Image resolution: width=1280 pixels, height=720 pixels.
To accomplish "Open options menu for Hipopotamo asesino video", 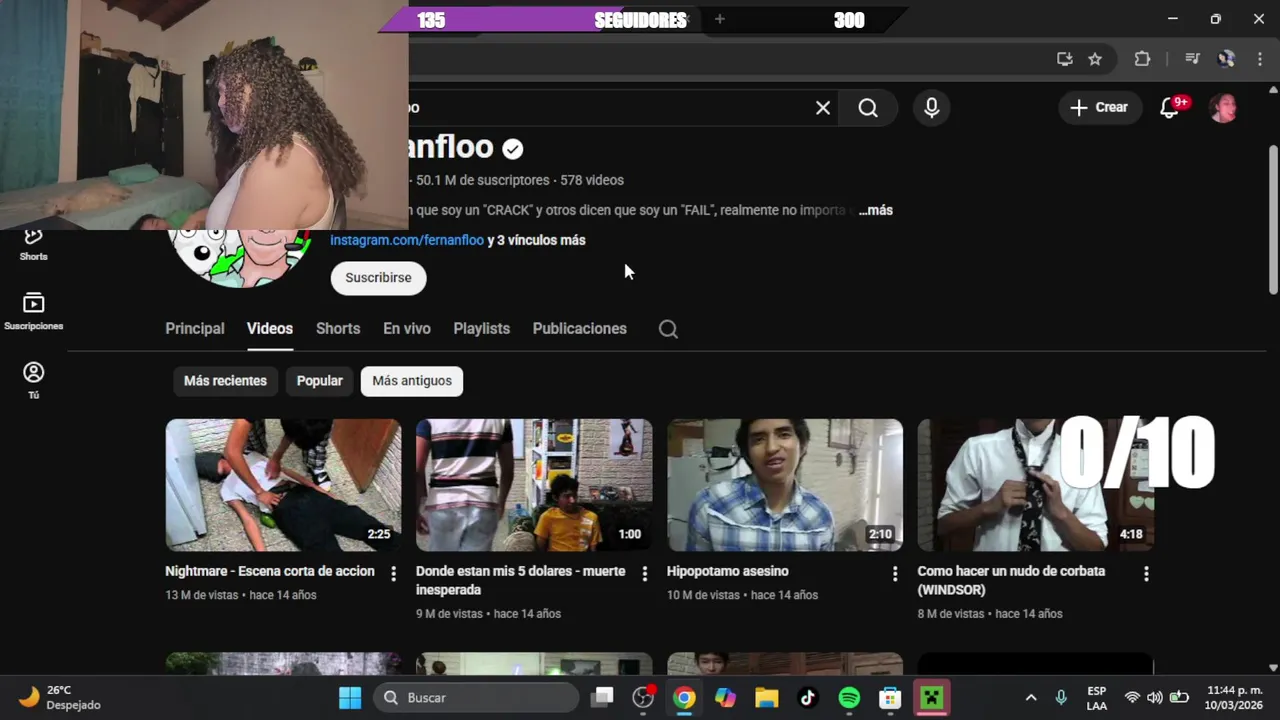I will point(895,573).
